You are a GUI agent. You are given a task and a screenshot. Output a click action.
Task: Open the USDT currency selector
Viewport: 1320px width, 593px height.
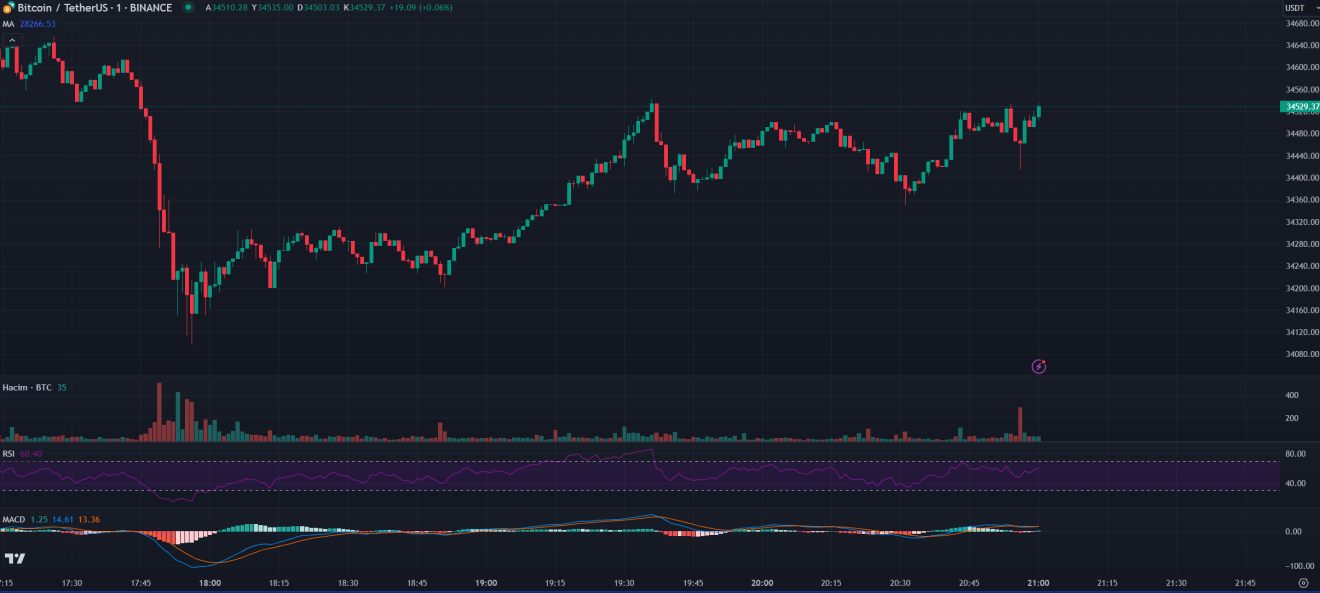pyautogui.click(x=1295, y=8)
